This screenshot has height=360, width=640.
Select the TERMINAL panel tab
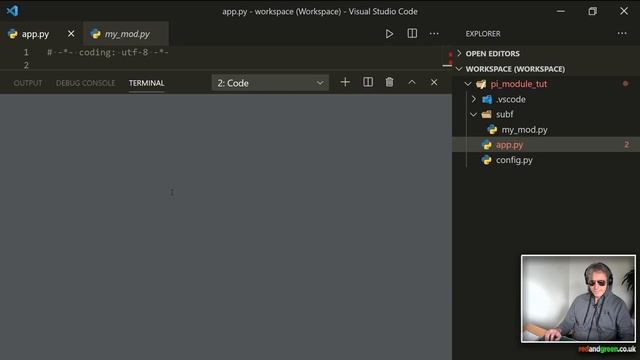147,83
